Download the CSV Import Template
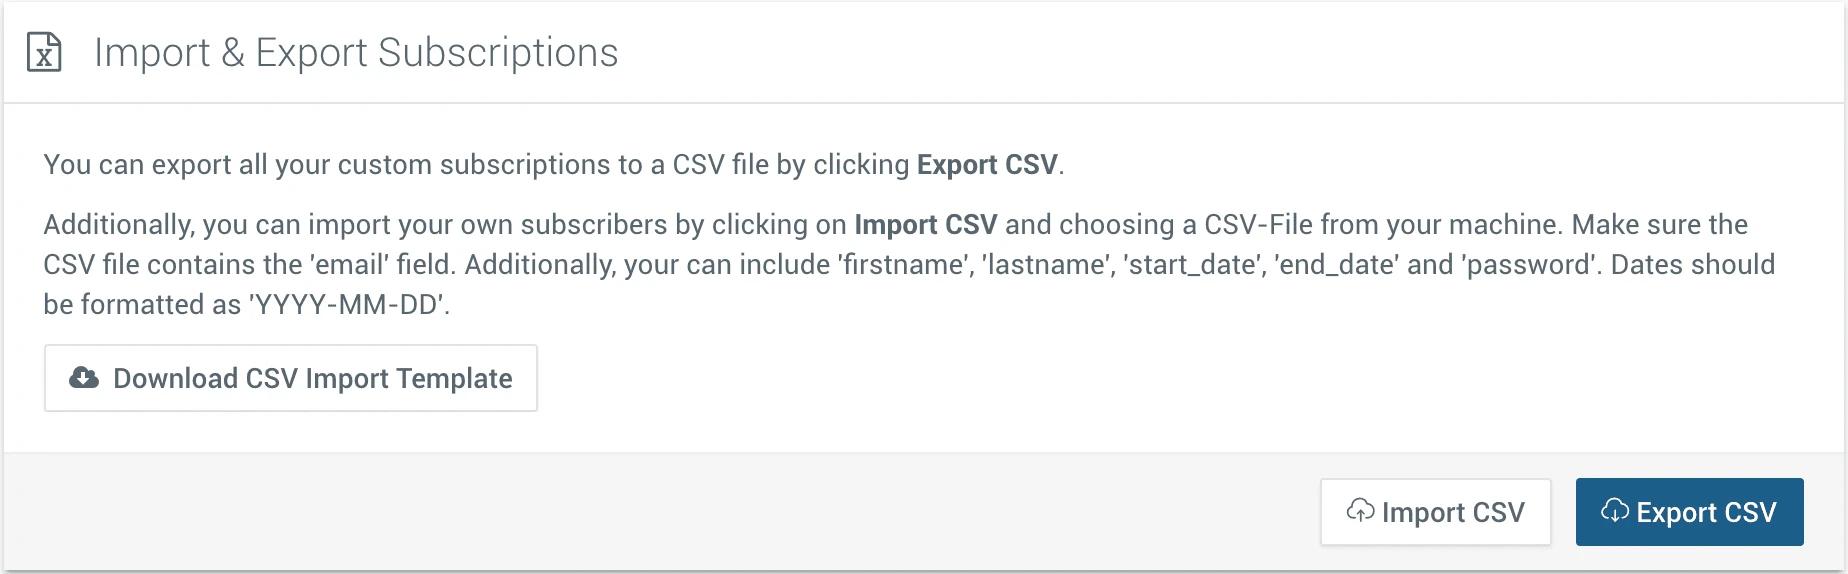Image resolution: width=1848 pixels, height=574 pixels. point(291,378)
